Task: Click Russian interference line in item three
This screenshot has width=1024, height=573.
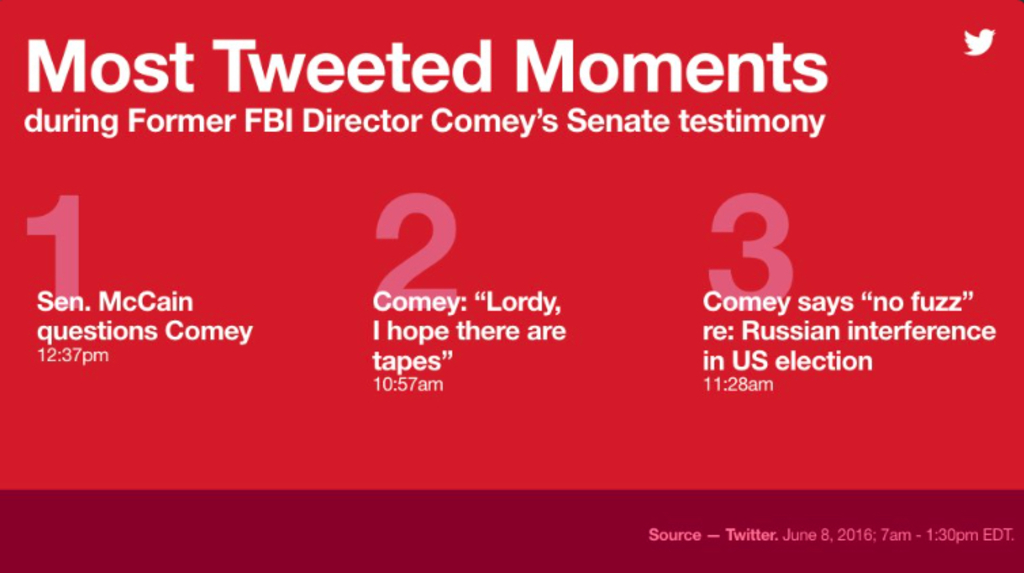Action: point(849,331)
